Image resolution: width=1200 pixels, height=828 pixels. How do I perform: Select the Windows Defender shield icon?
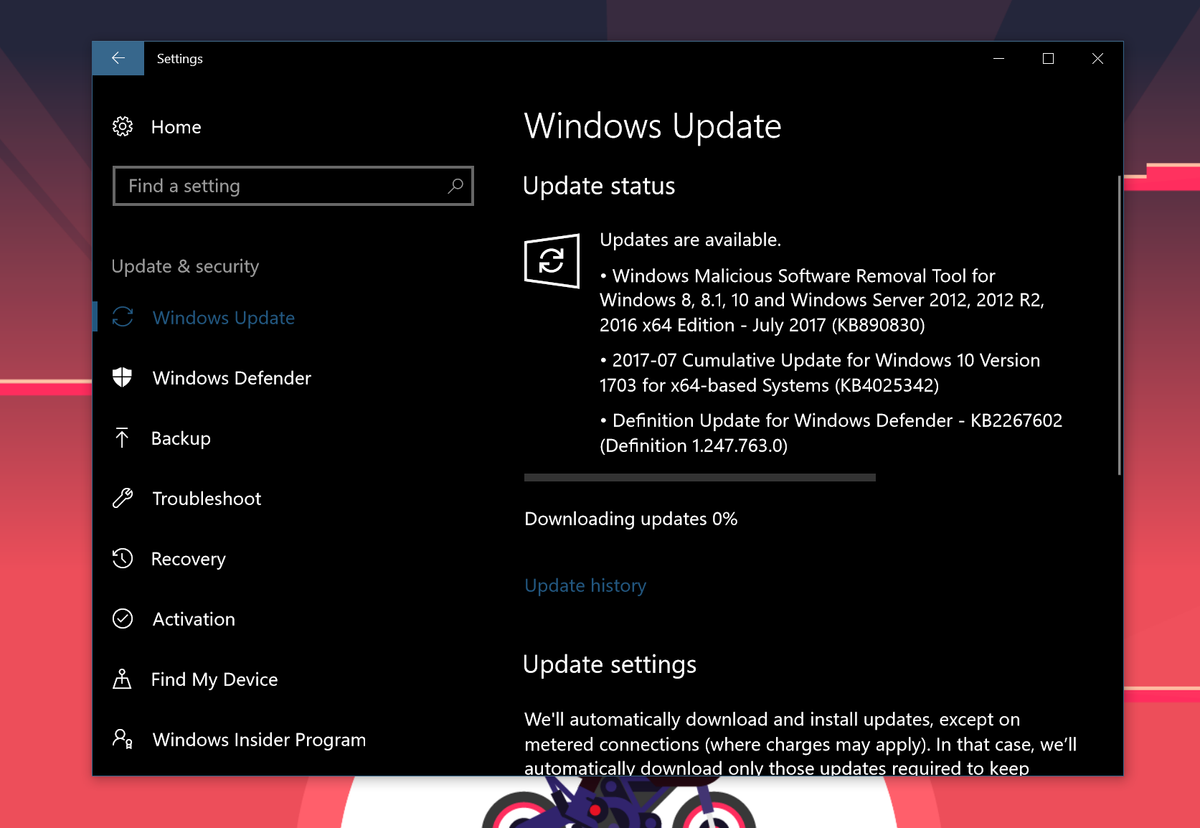click(121, 377)
